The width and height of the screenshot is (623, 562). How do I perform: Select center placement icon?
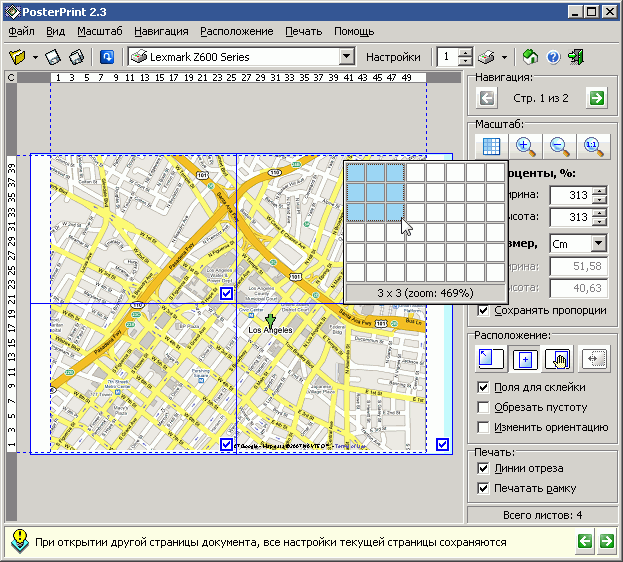525,359
